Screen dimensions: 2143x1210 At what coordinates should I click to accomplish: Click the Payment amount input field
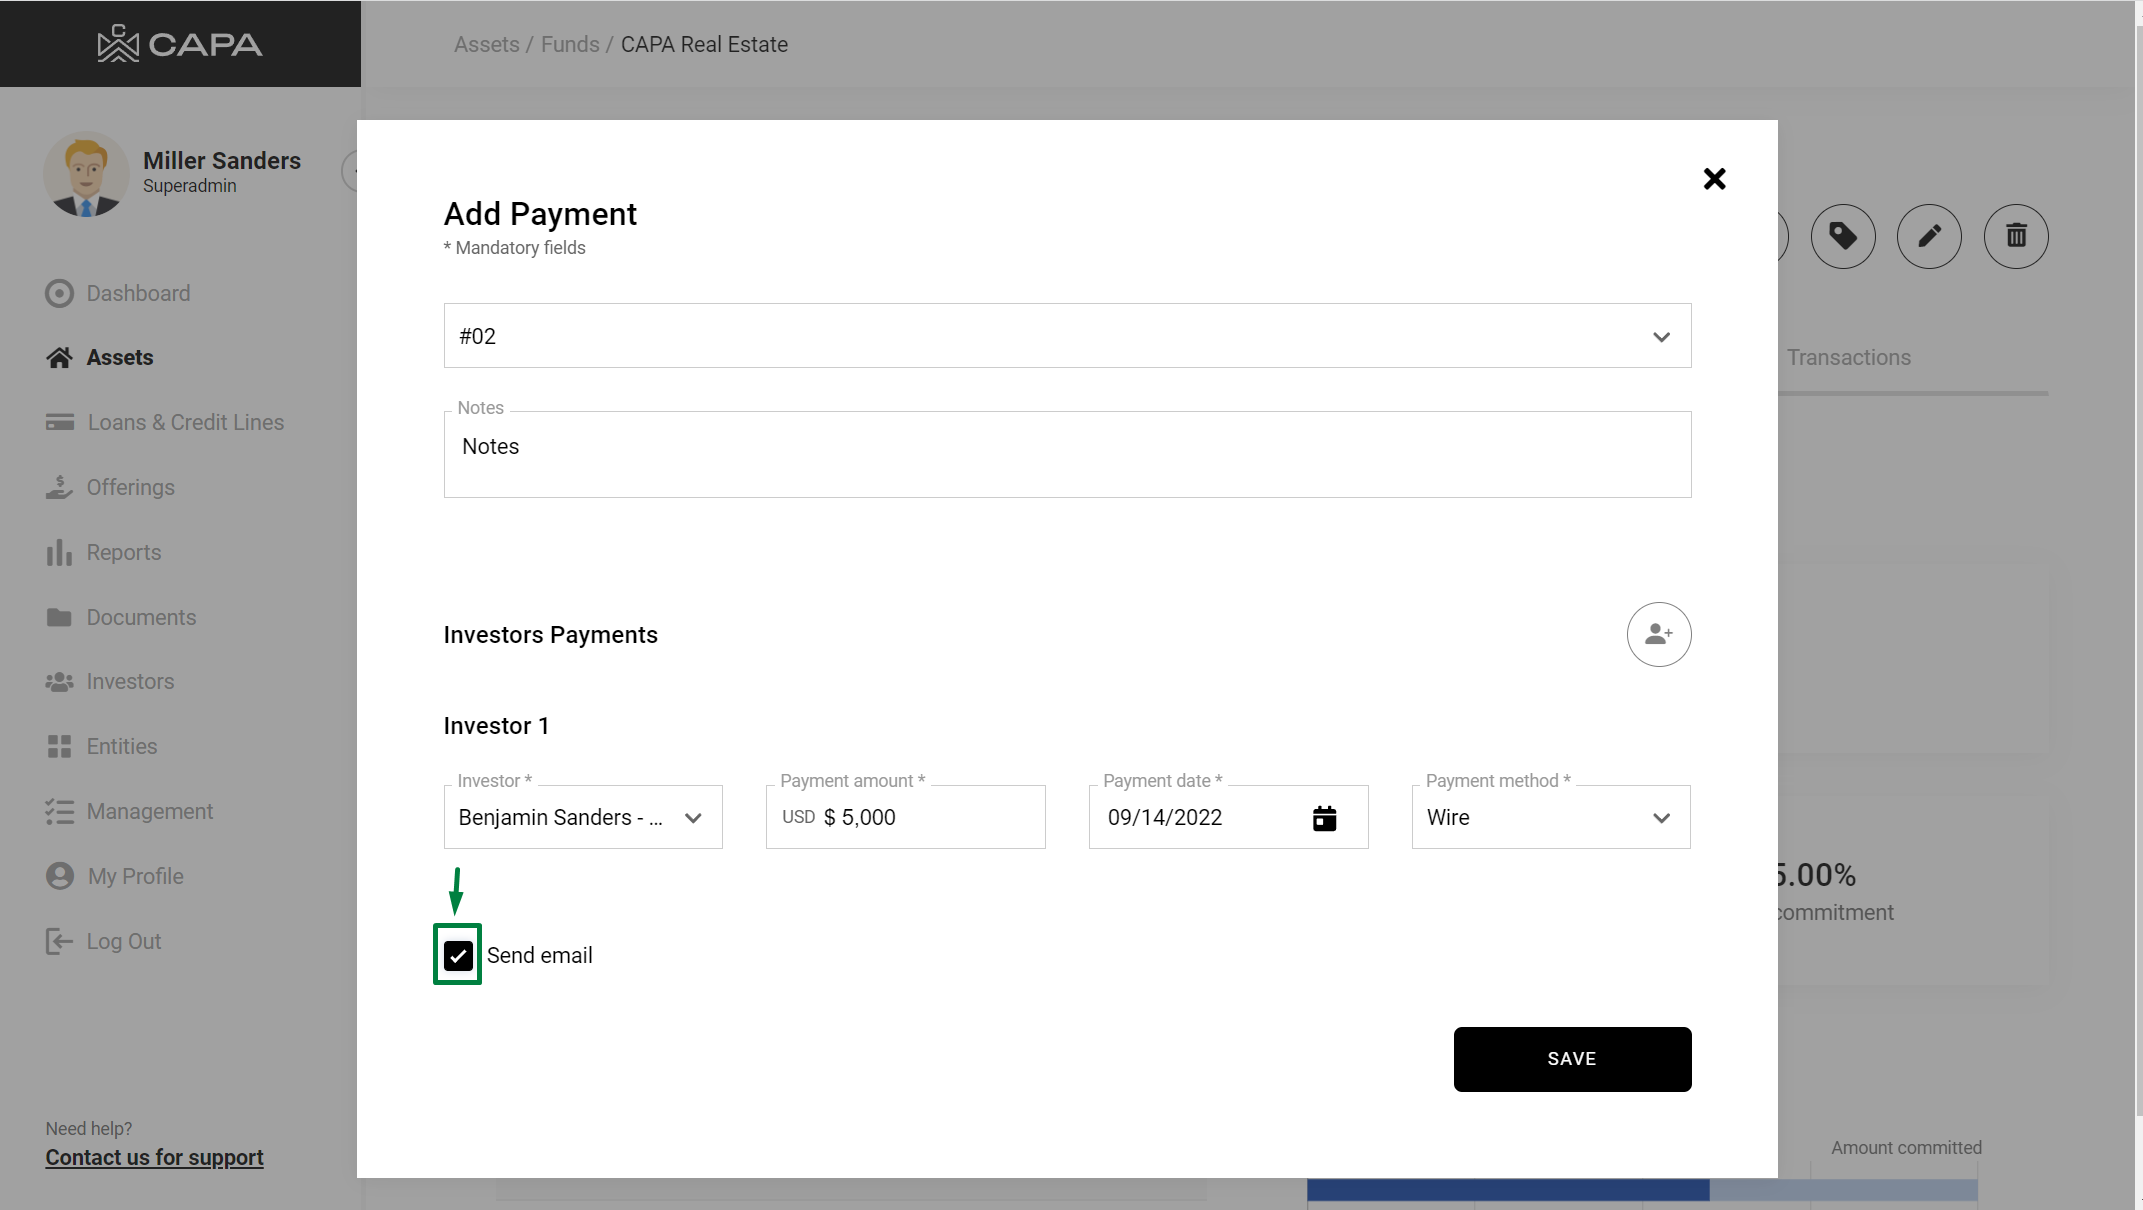point(930,818)
